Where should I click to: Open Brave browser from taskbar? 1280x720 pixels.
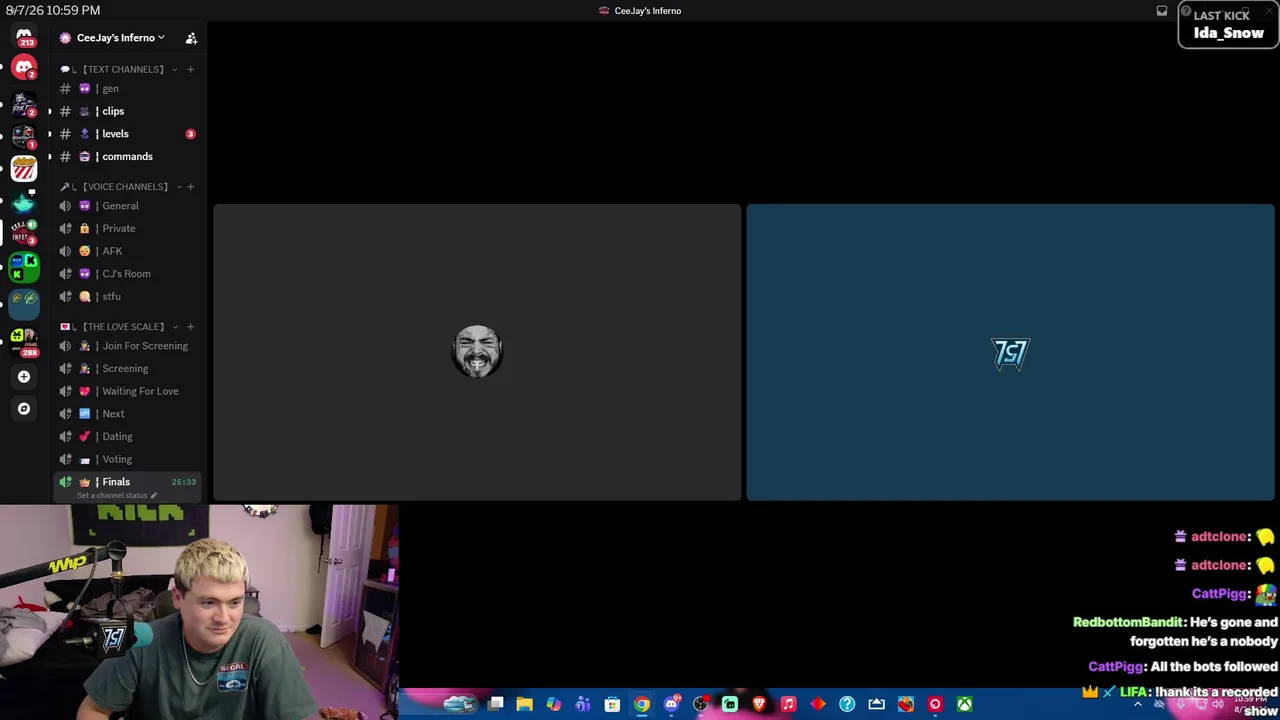coord(759,705)
